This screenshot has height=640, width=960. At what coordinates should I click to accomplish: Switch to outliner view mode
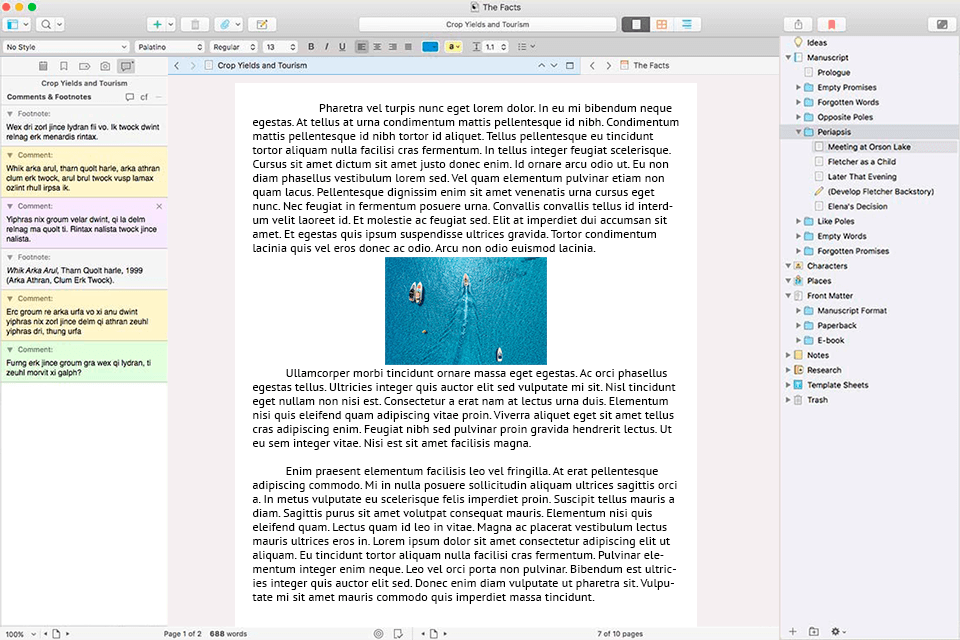pyautogui.click(x=687, y=22)
